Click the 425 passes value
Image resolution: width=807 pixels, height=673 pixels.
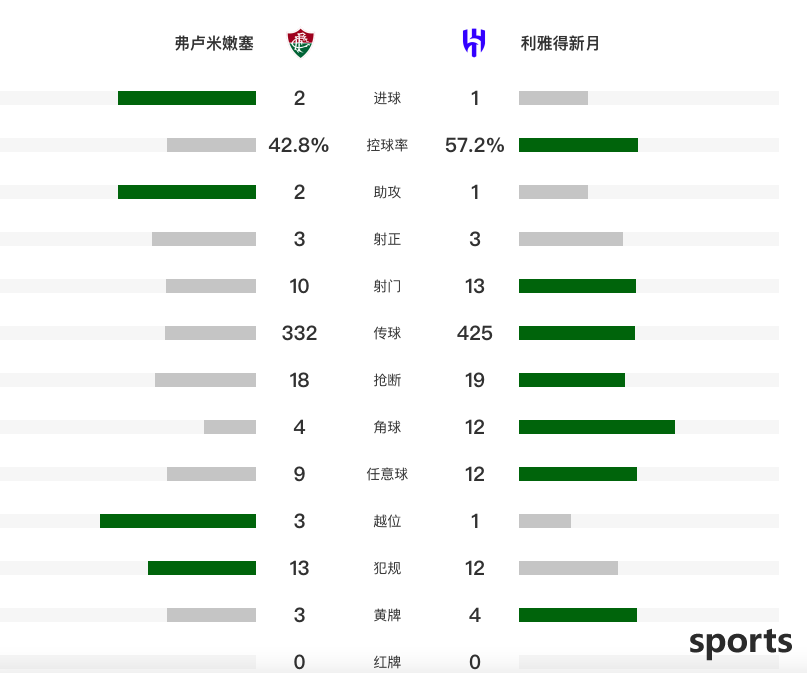pyautogui.click(x=475, y=333)
